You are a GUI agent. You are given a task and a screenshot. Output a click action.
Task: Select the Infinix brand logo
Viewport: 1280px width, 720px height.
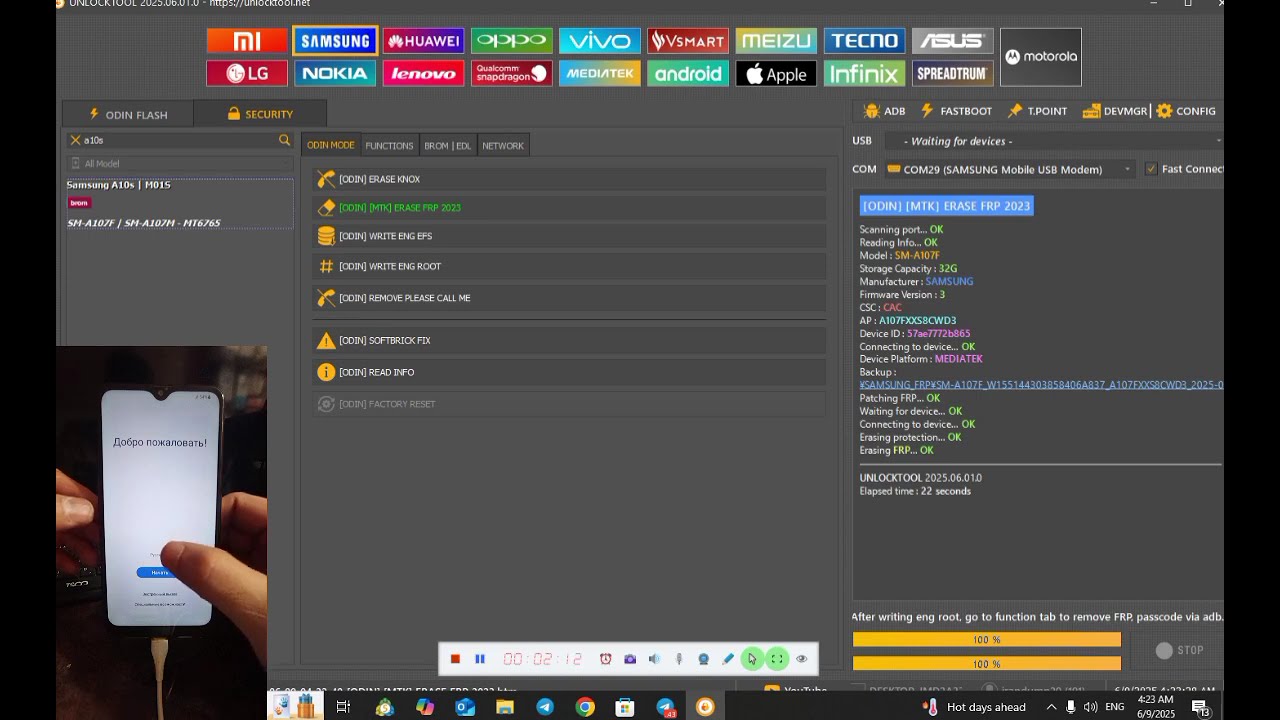(x=864, y=73)
